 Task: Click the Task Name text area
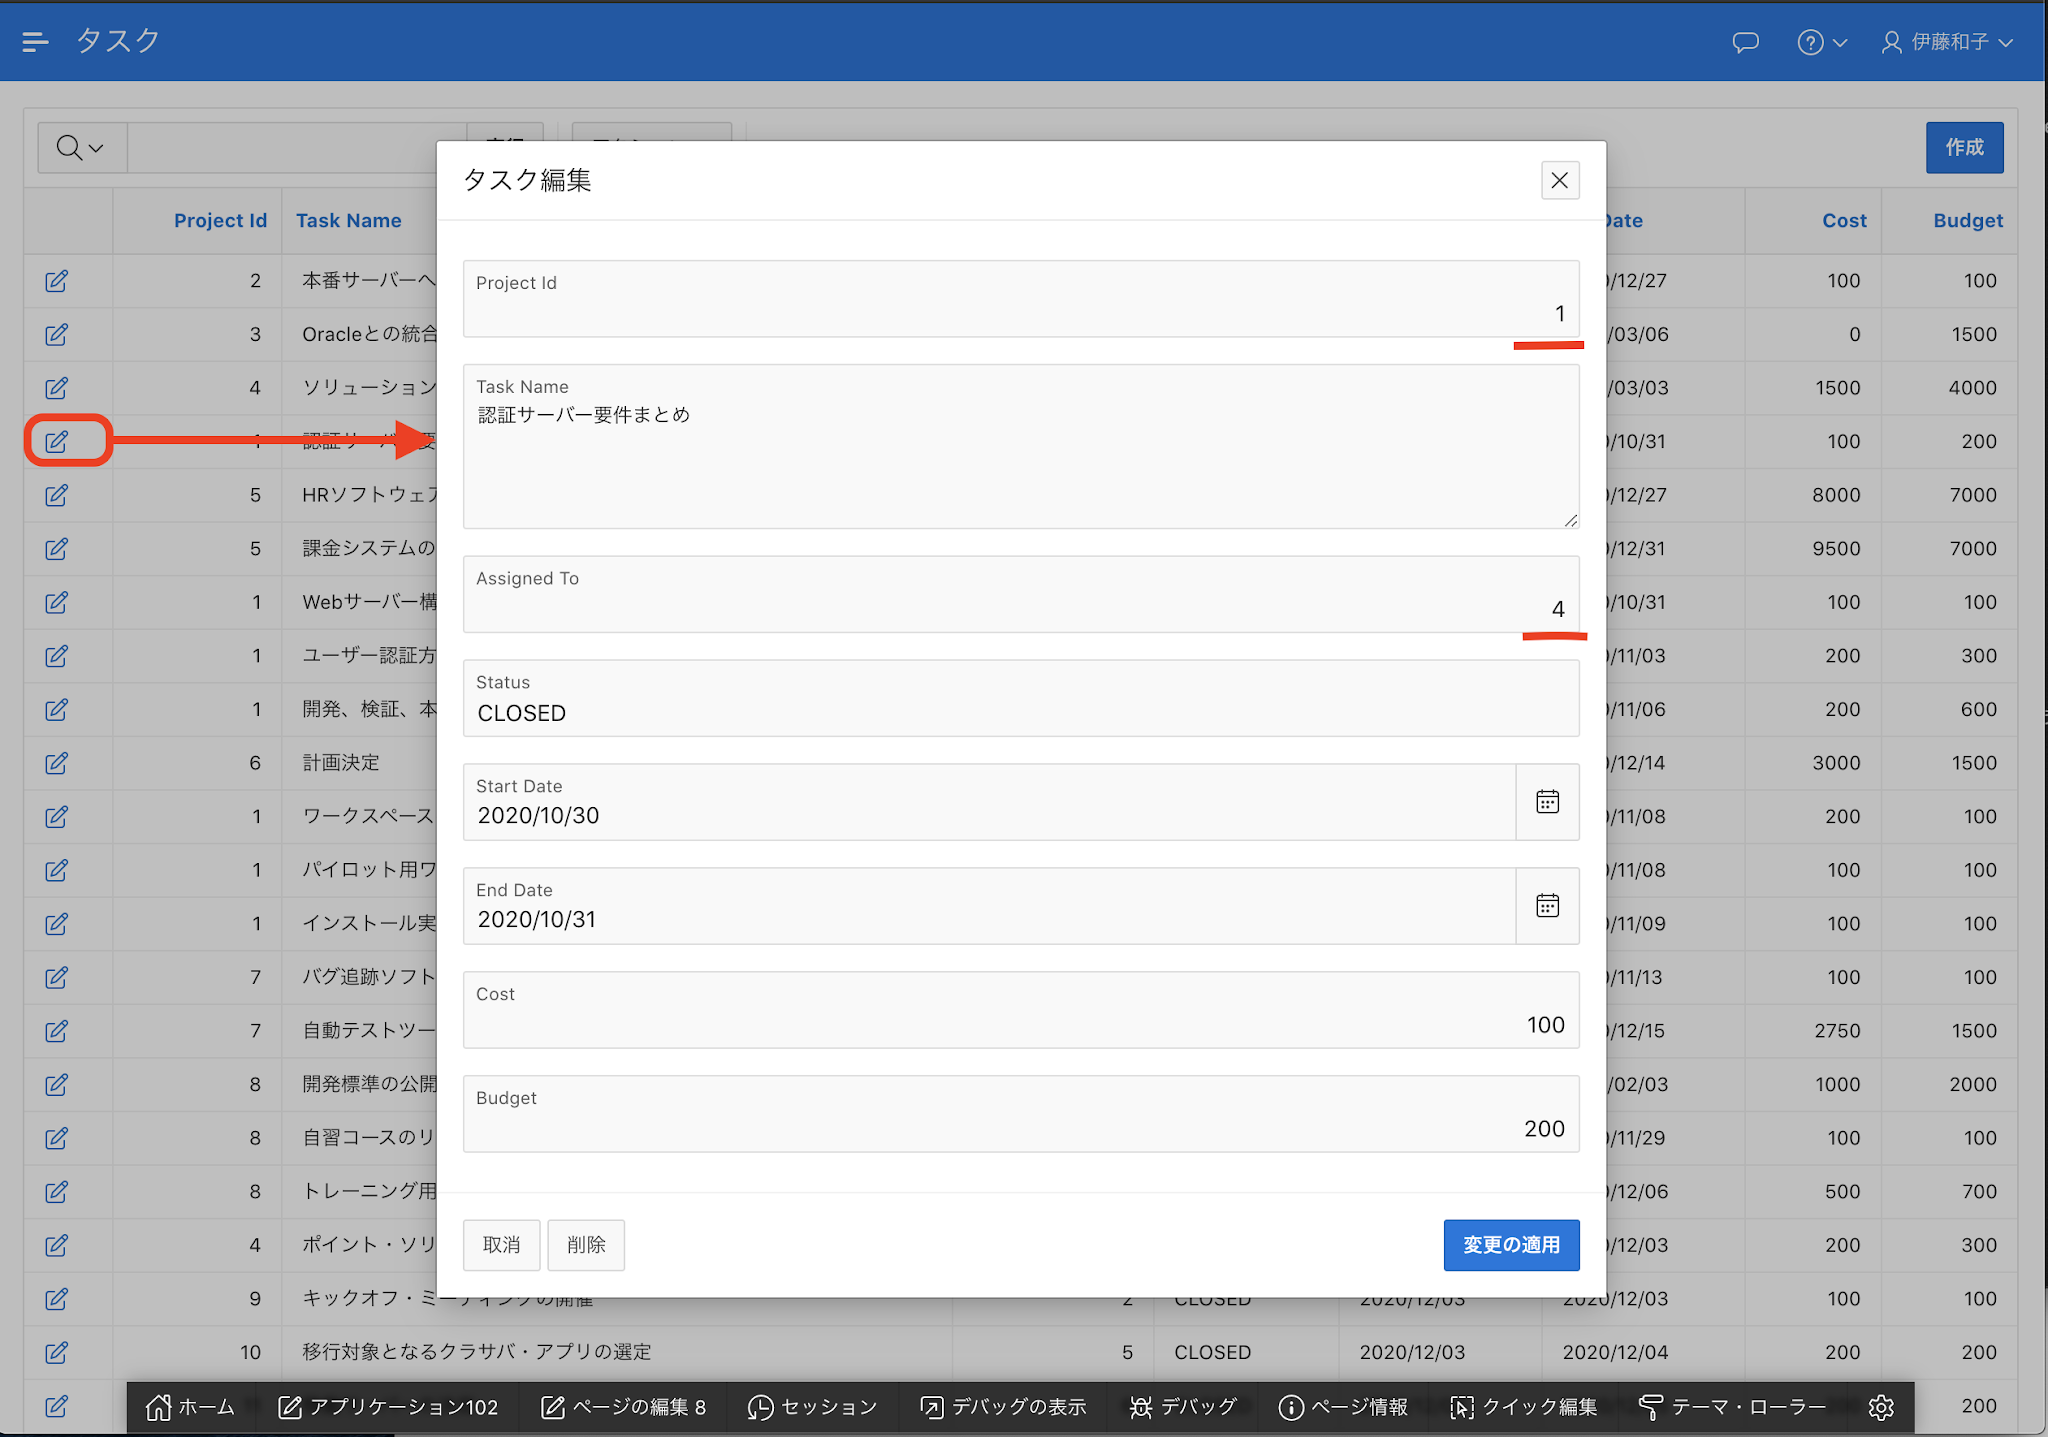pos(1020,460)
